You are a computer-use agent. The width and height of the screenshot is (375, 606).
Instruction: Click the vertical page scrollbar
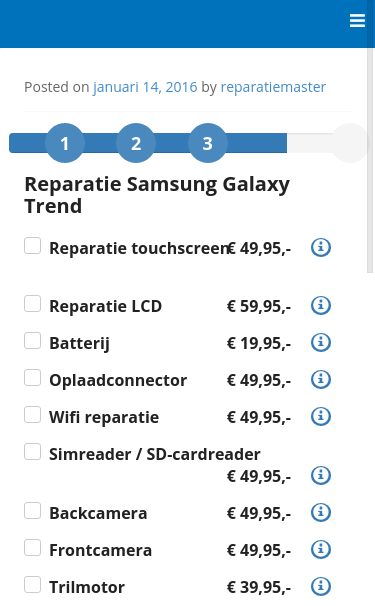pyautogui.click(x=370, y=155)
